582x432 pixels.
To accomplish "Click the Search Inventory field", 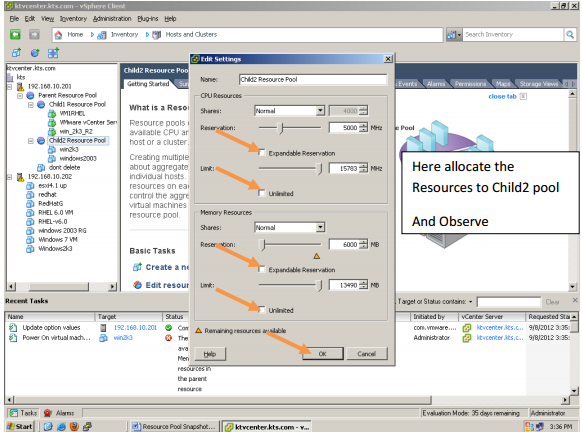I will coord(513,35).
